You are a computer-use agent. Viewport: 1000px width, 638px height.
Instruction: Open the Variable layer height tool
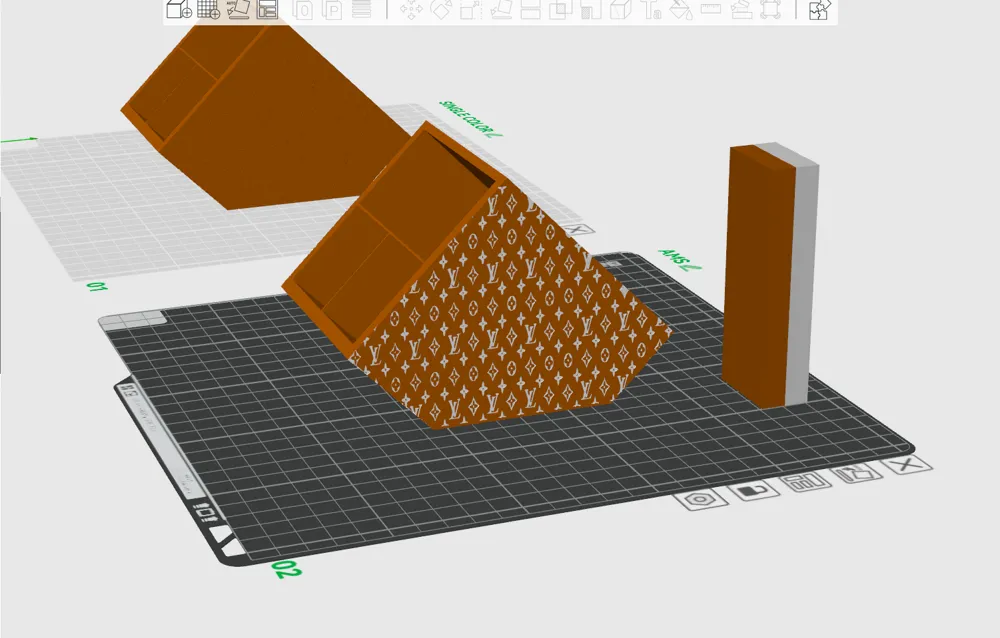point(362,9)
